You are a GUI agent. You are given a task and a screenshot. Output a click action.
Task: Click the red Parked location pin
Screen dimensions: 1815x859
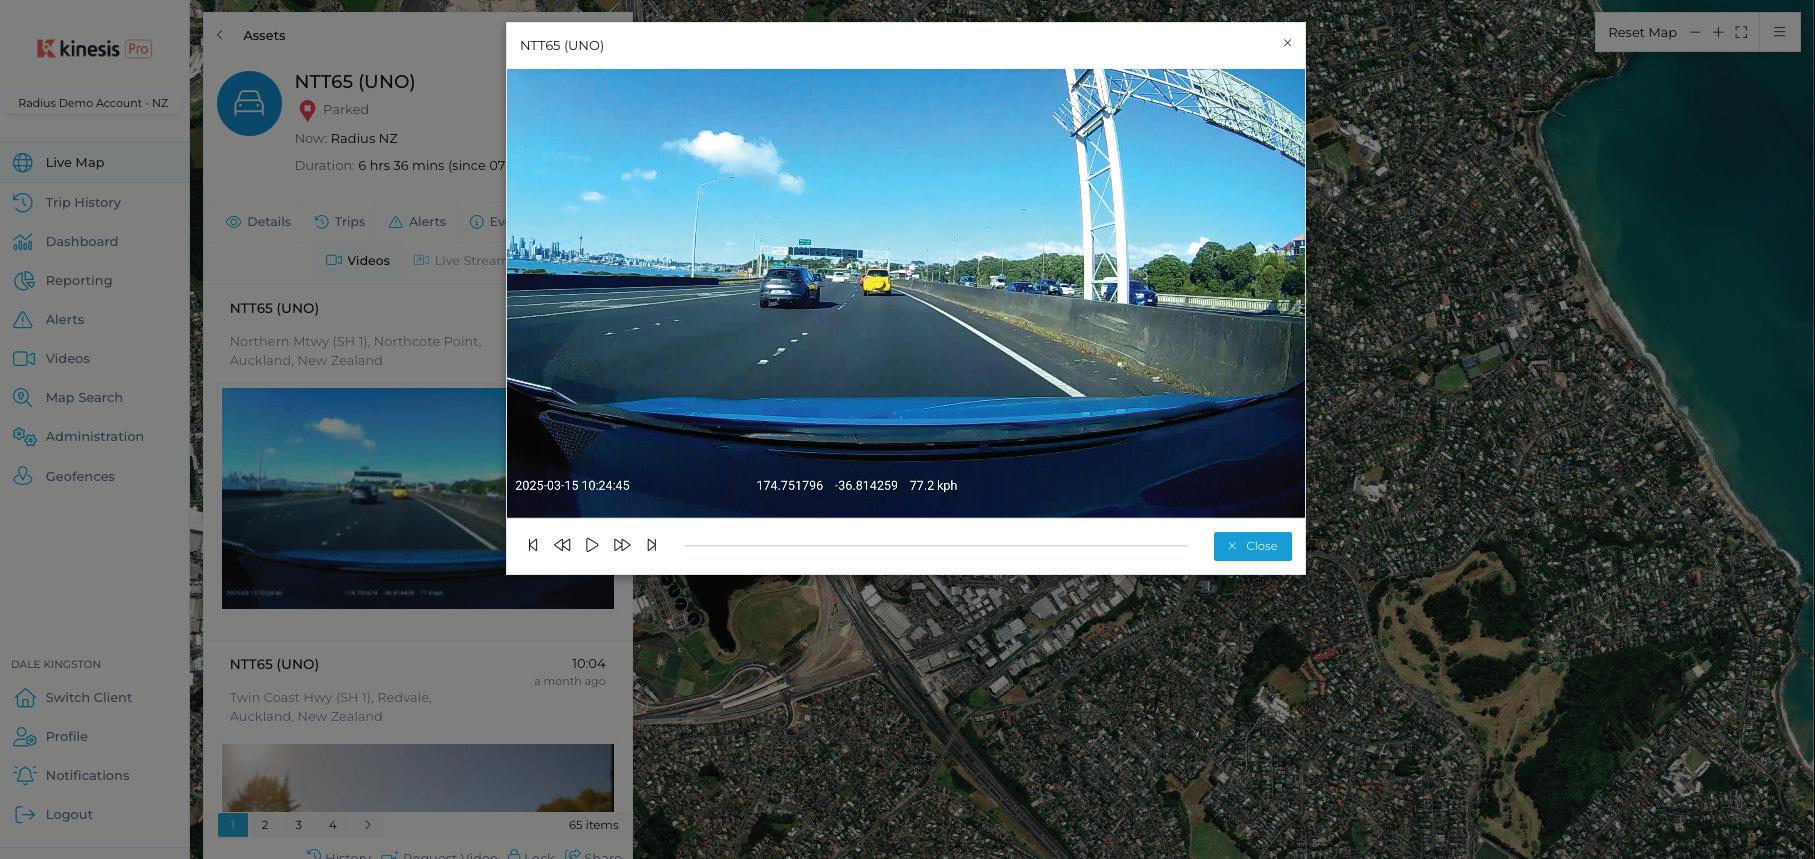pyautogui.click(x=307, y=110)
